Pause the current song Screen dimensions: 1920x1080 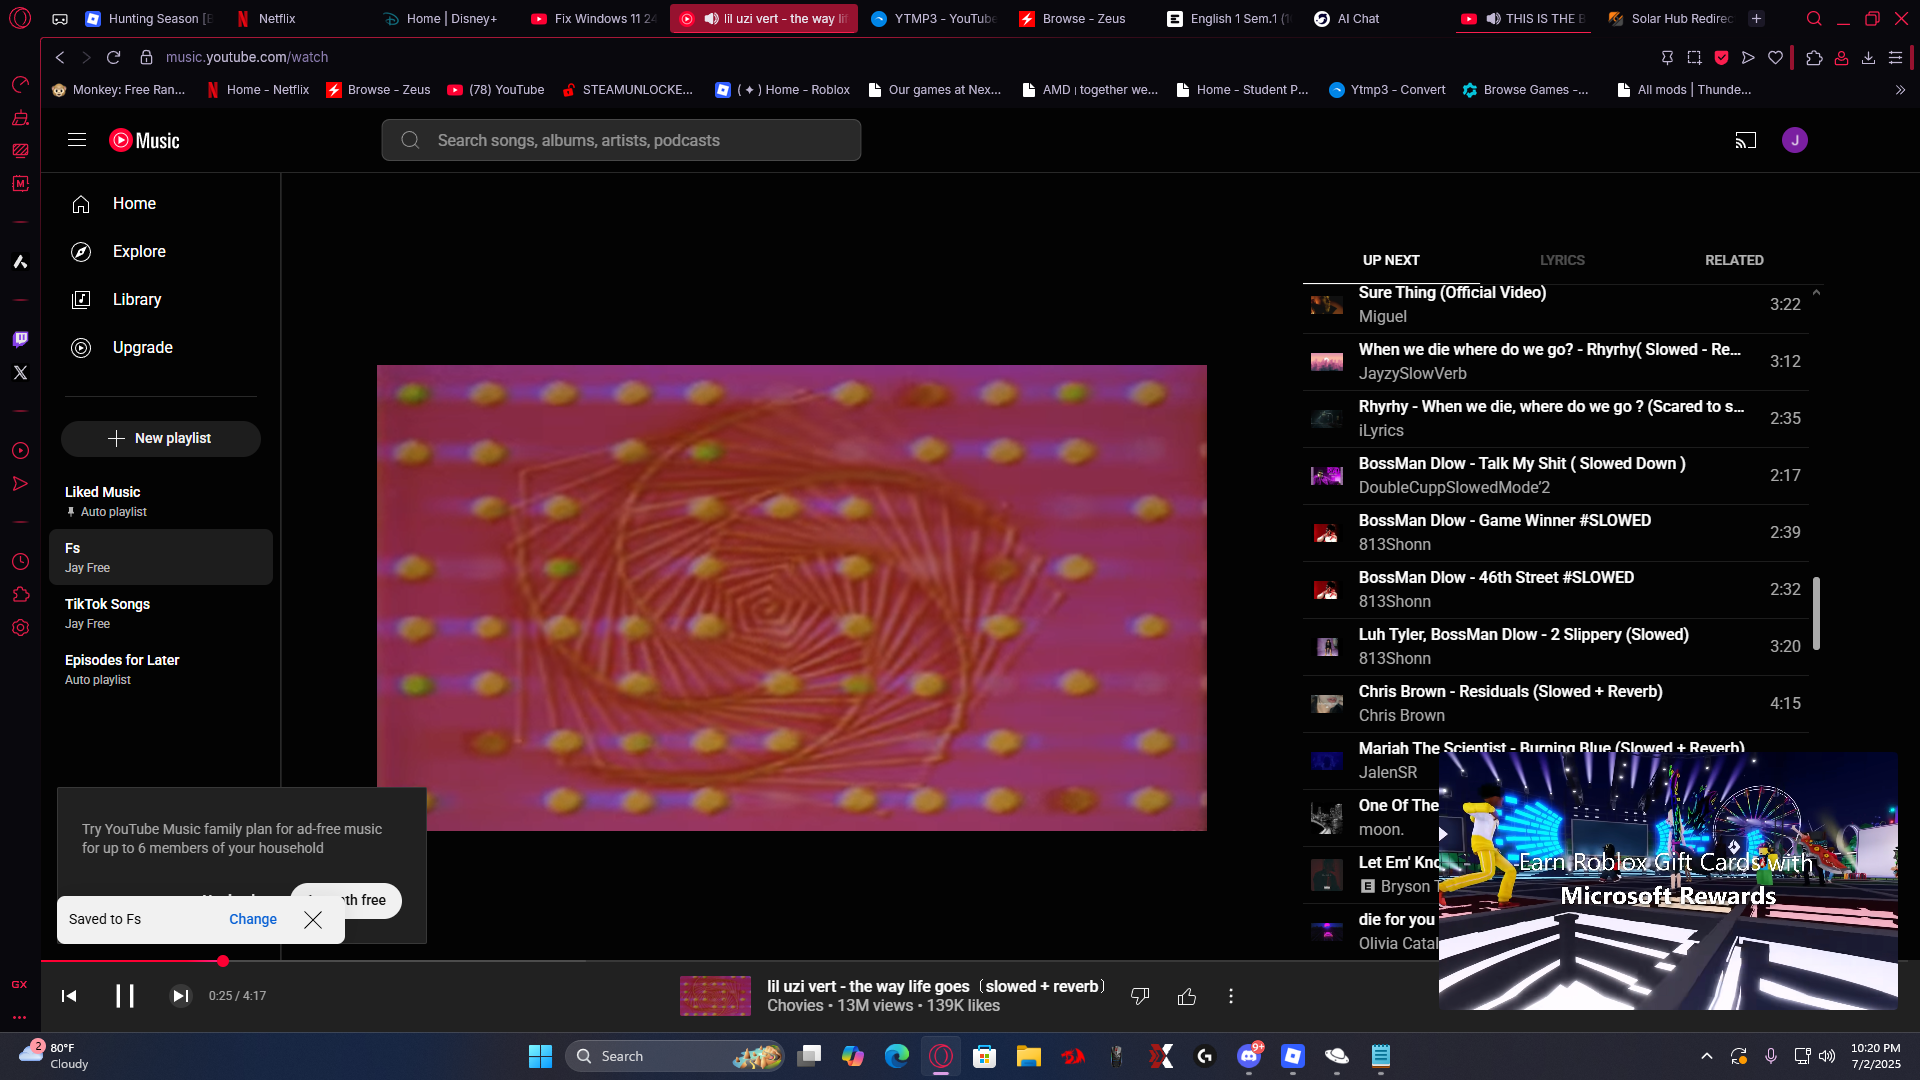point(125,996)
